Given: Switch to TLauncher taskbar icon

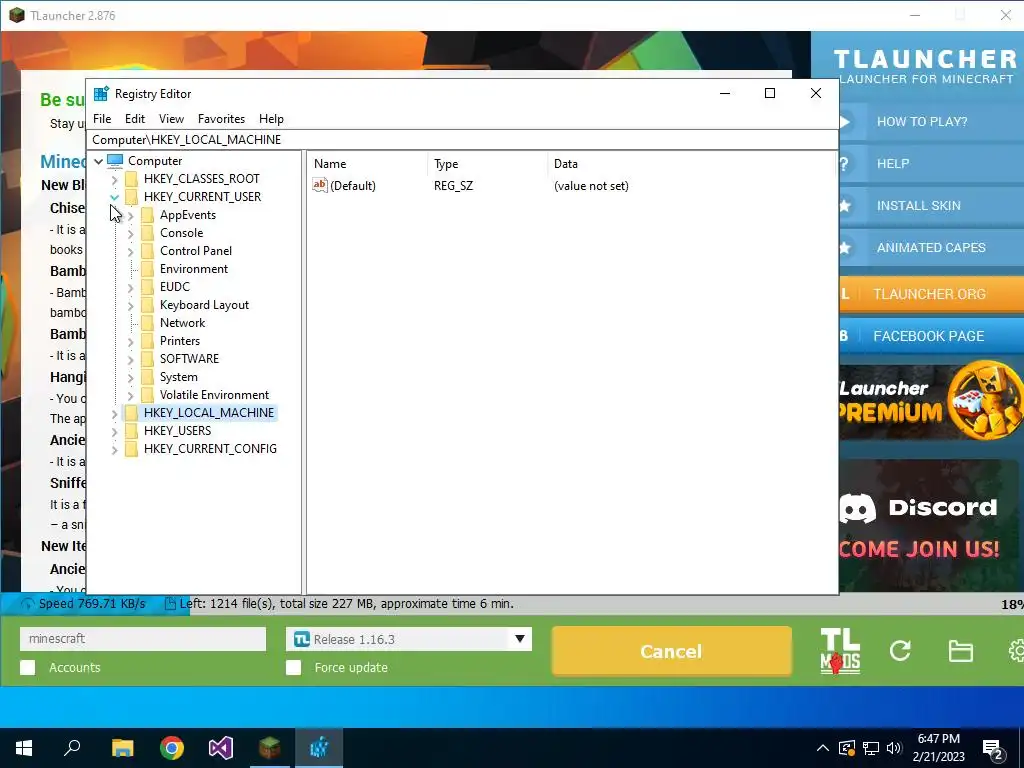Looking at the screenshot, I should tap(270, 748).
